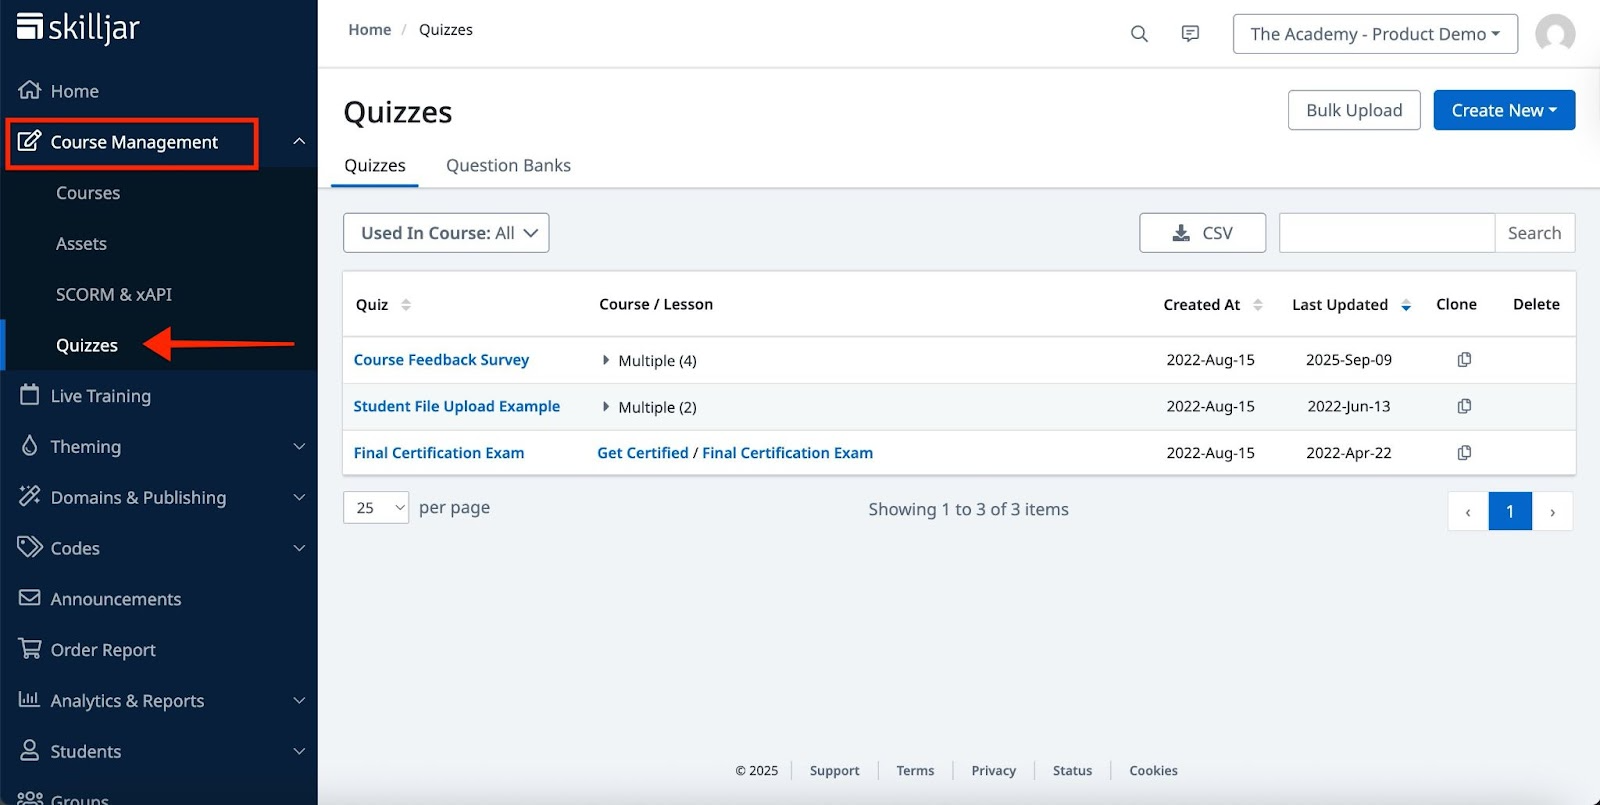
Task: Click the quiz search input field
Action: coord(1386,233)
